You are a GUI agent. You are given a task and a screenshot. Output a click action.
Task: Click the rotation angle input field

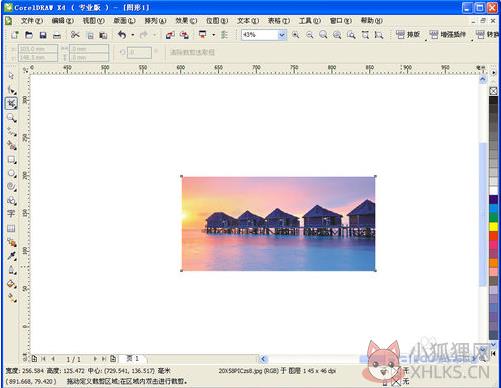coord(139,52)
